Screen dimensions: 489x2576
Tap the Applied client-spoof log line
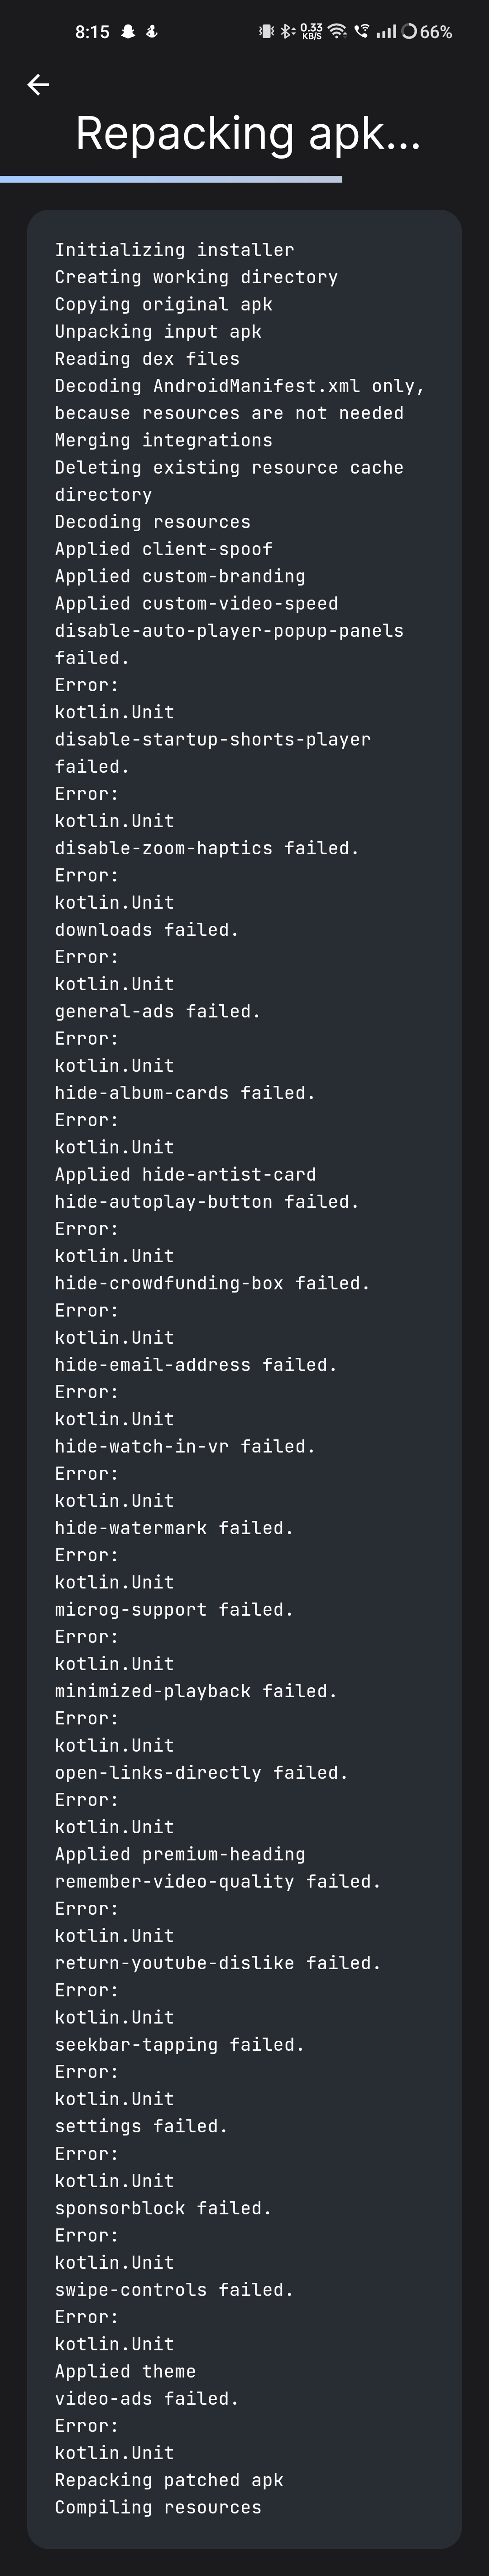tap(163, 548)
